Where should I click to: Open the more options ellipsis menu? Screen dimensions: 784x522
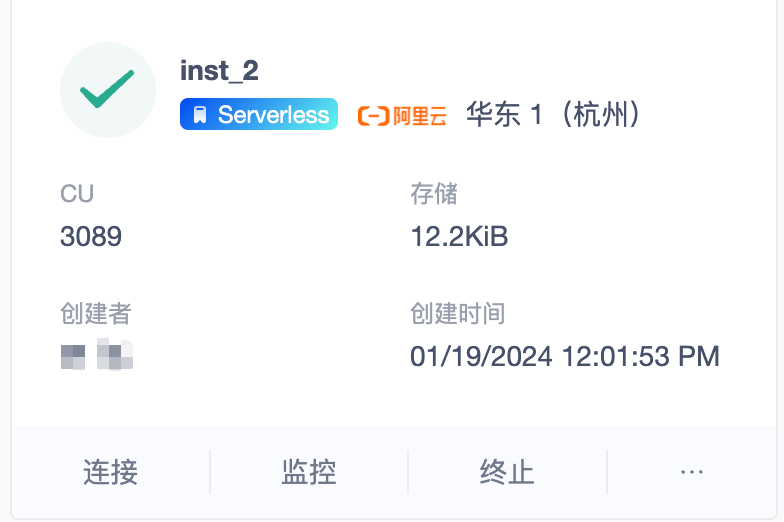pos(692,471)
